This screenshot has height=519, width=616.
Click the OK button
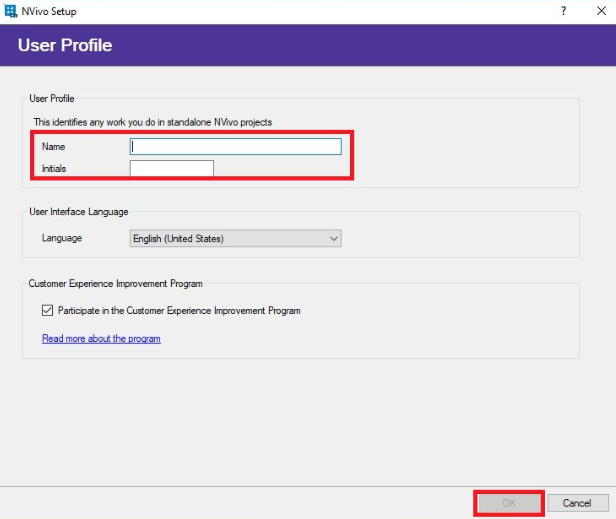coord(509,503)
